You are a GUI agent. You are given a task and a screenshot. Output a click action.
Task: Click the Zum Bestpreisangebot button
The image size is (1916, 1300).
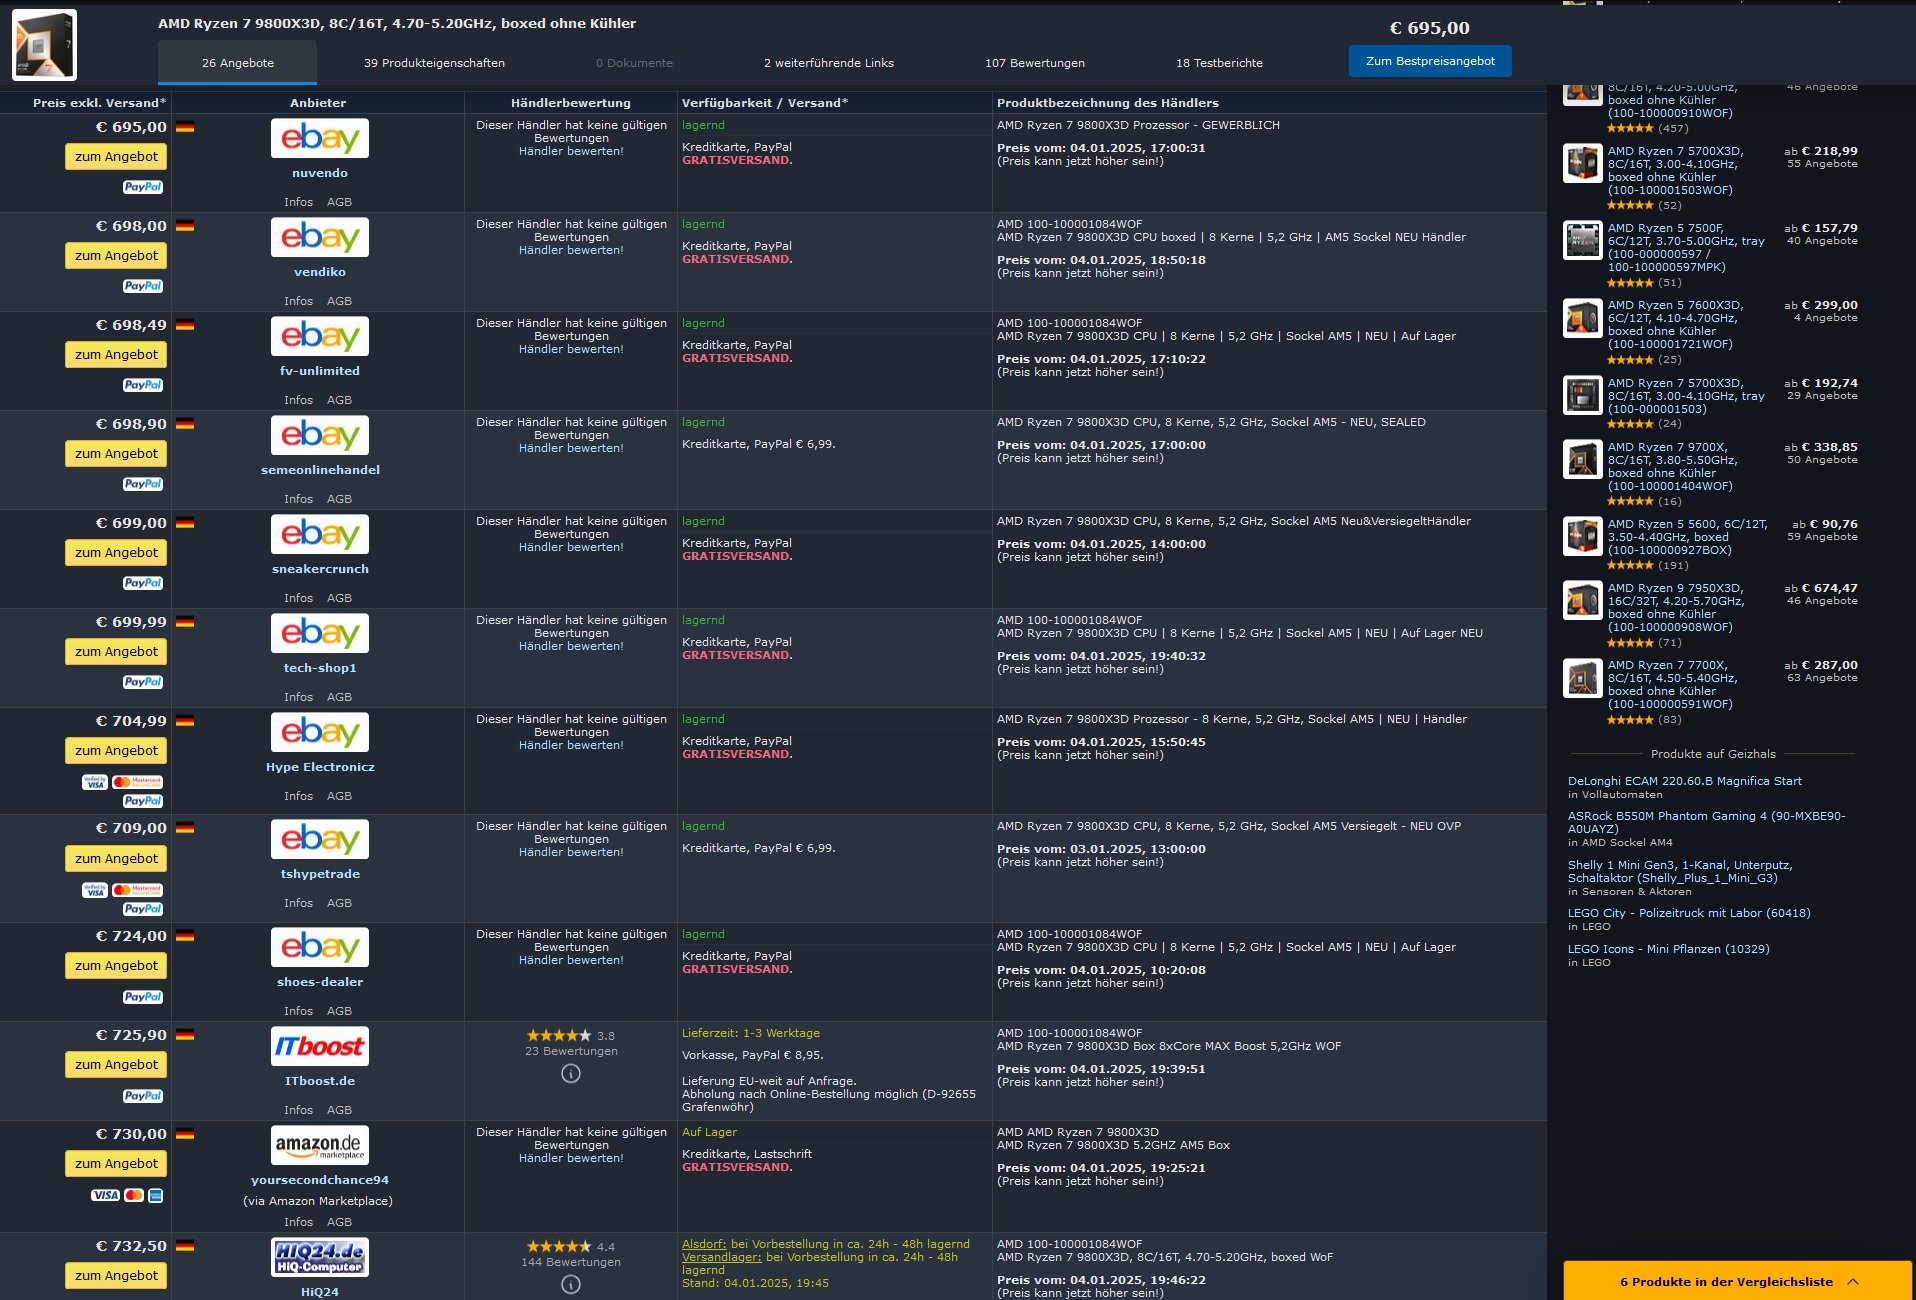(x=1431, y=60)
